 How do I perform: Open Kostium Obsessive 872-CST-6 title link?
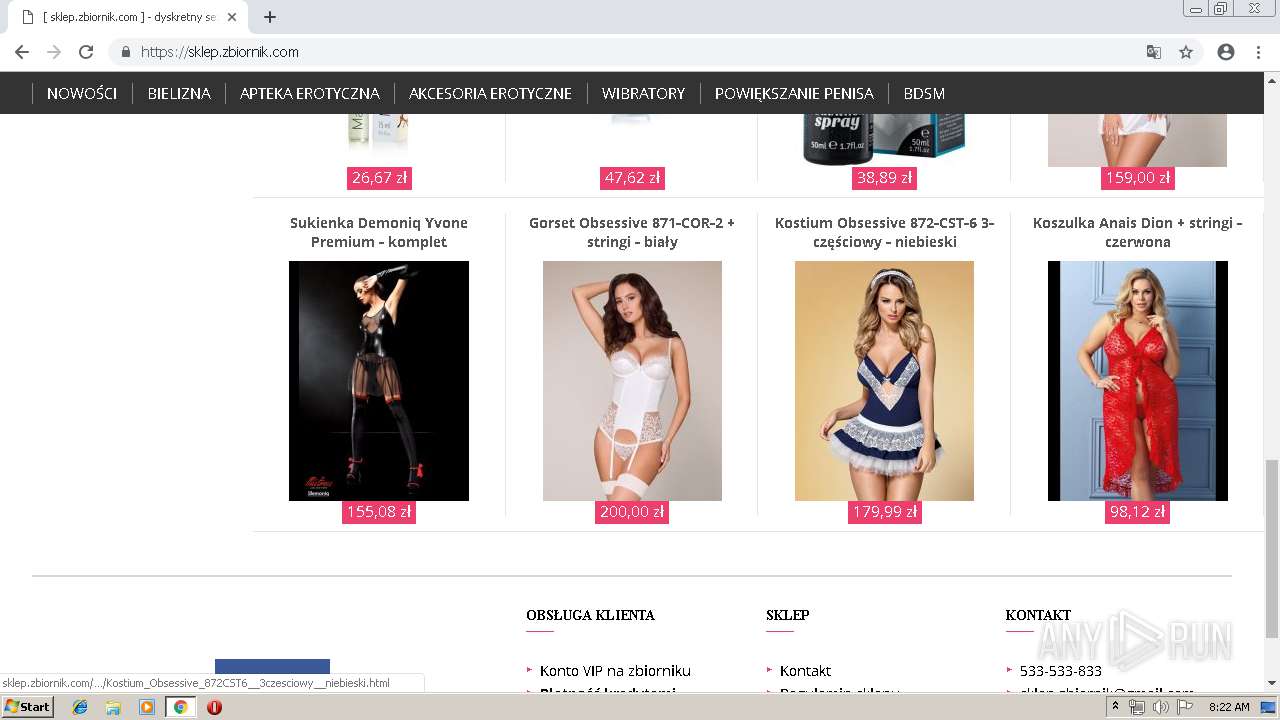[884, 232]
